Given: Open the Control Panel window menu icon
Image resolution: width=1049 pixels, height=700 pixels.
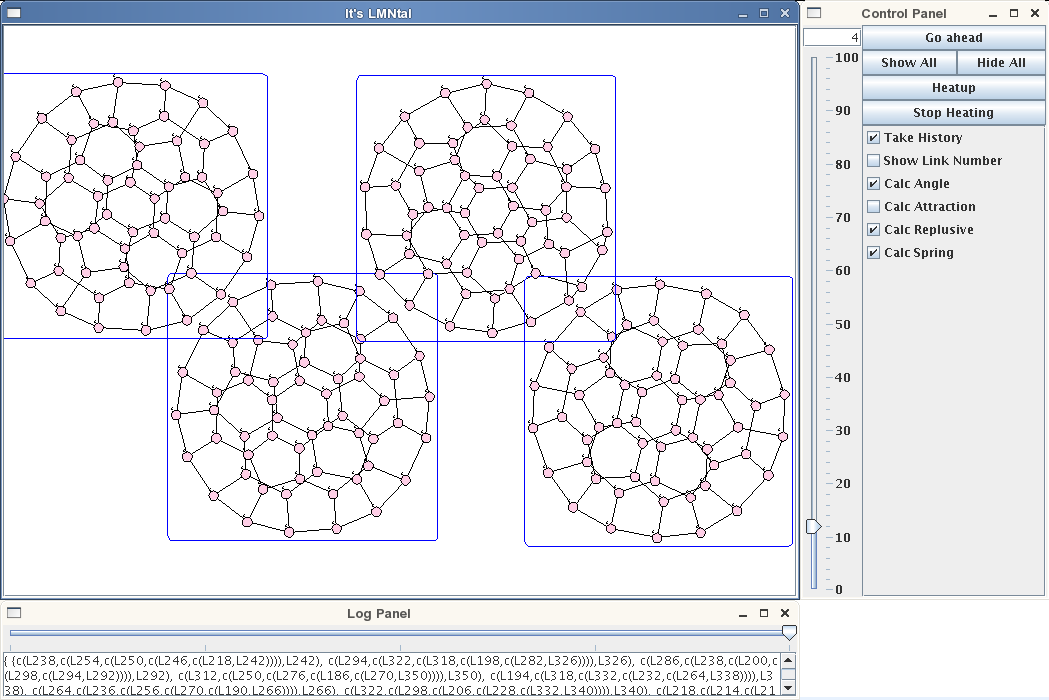Looking at the screenshot, I should [814, 13].
